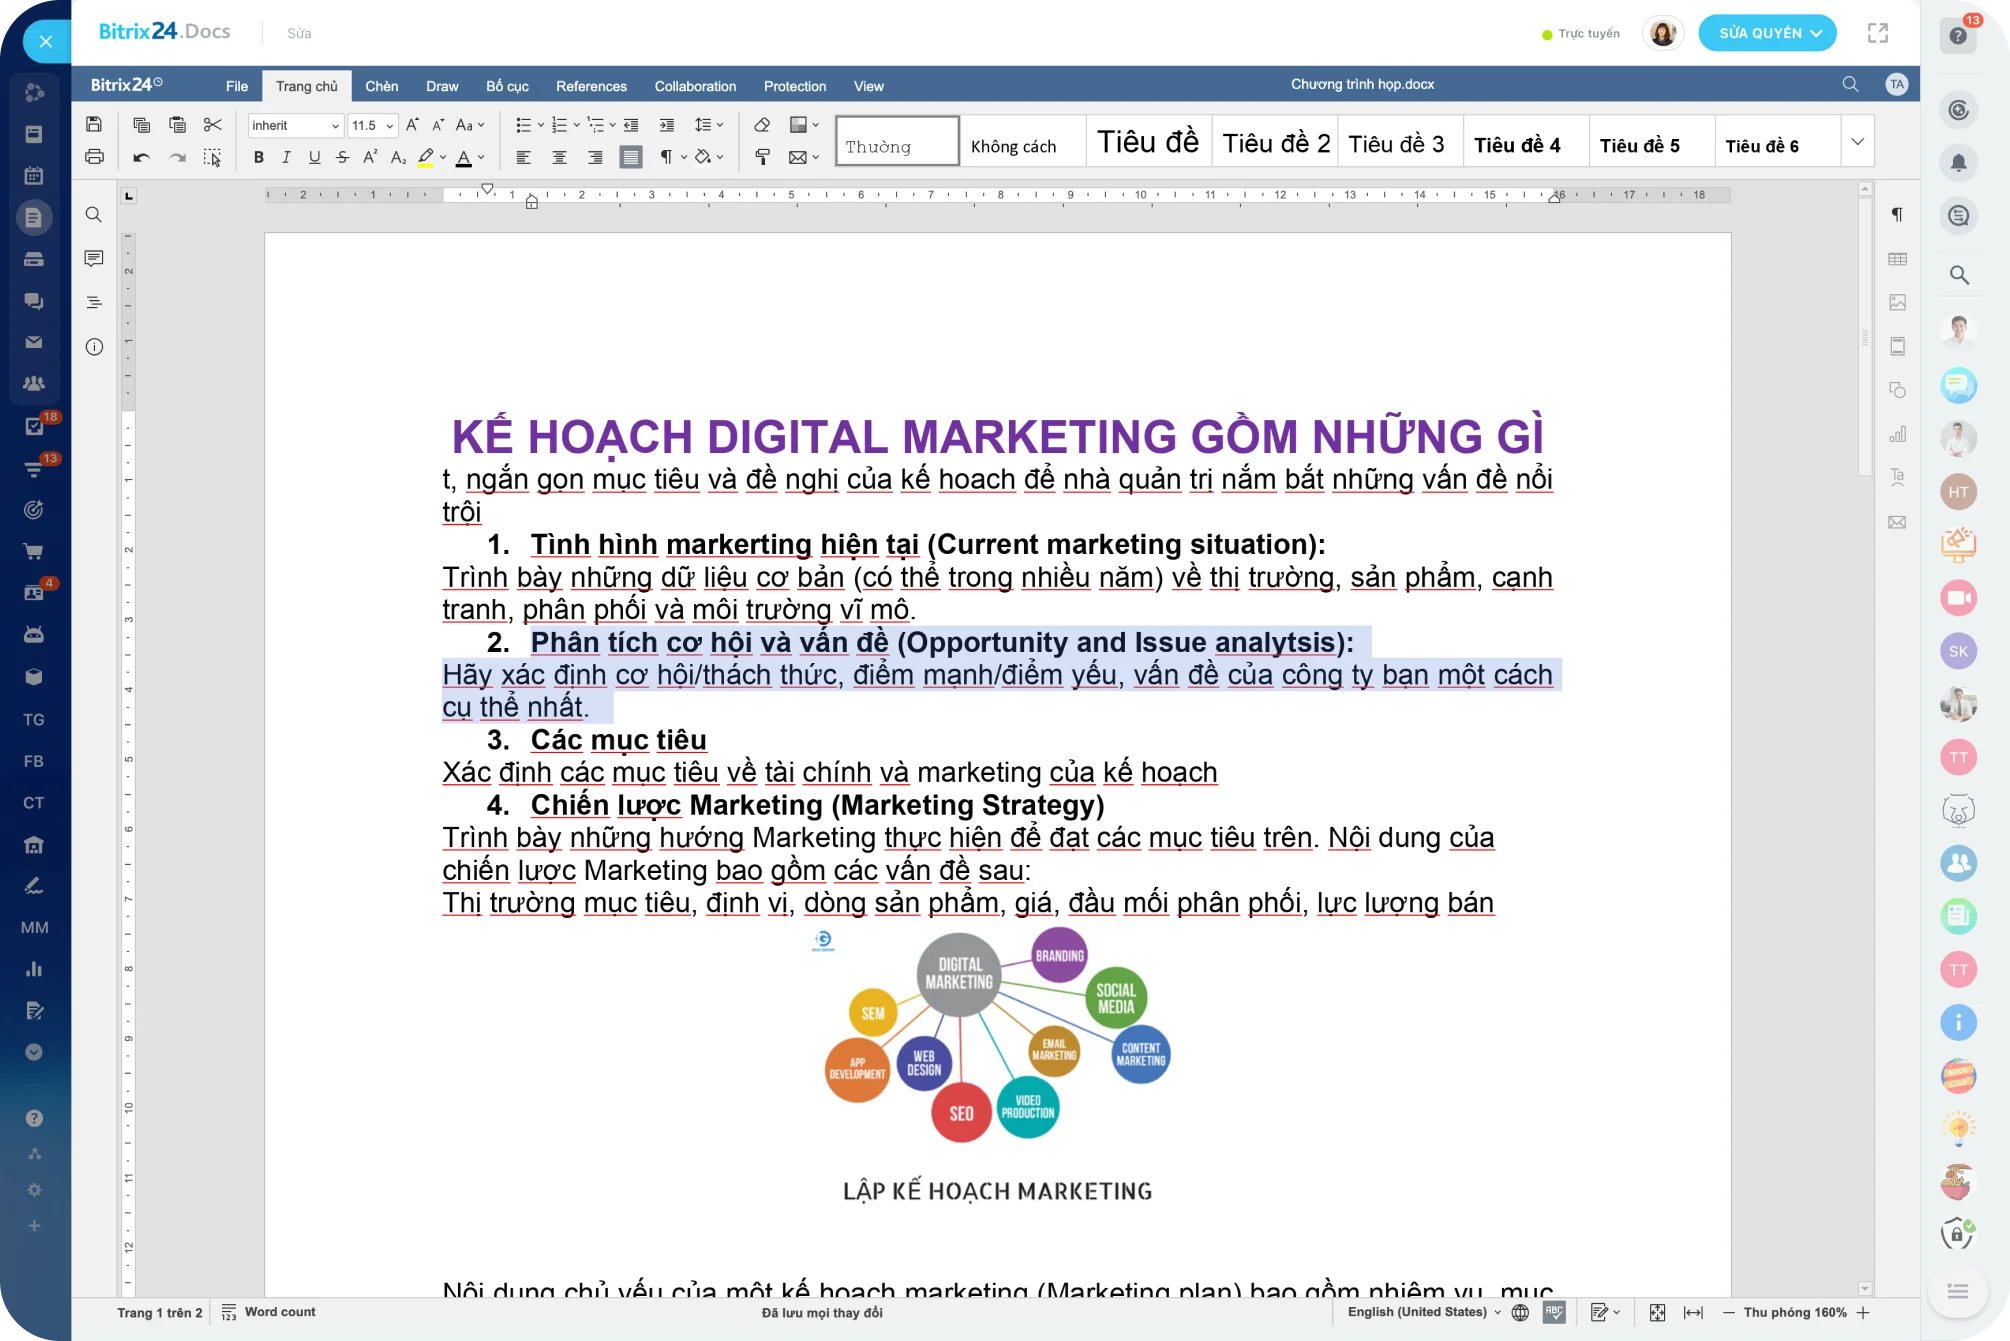
Task: Open the Chart settings icon in right panel
Action: 1897,434
